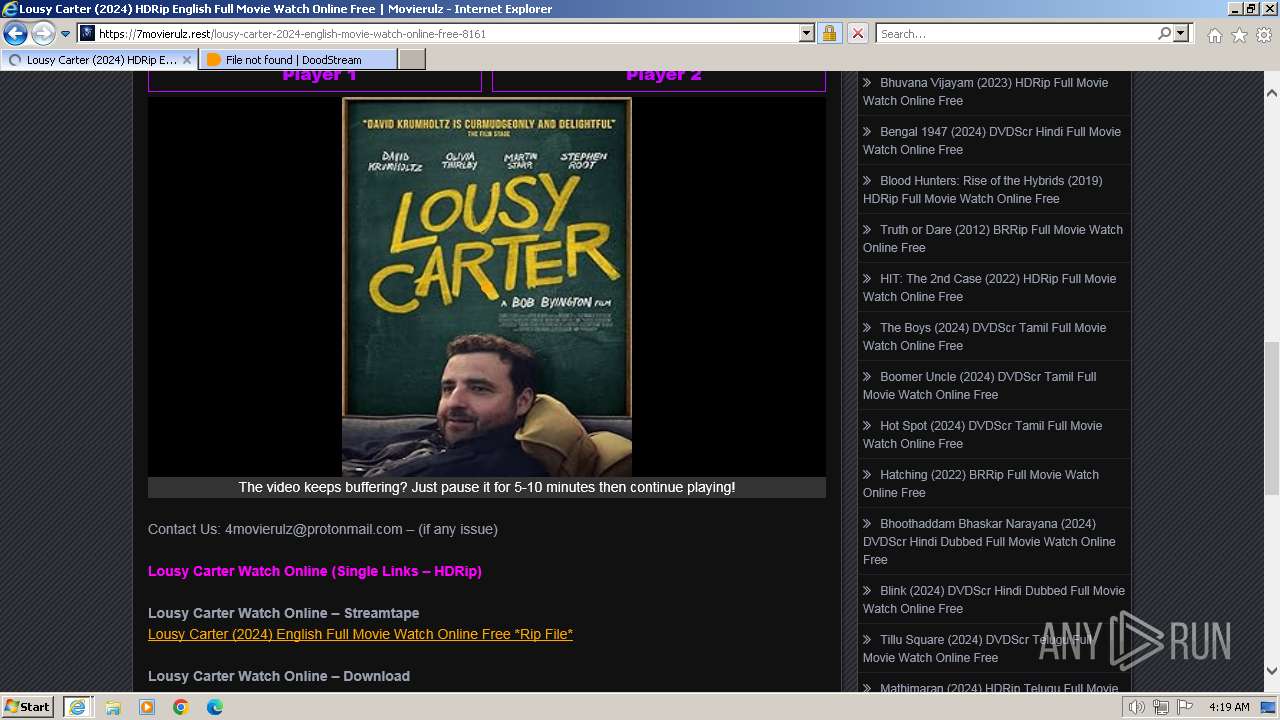Open the Tools gear icon

click(1264, 35)
